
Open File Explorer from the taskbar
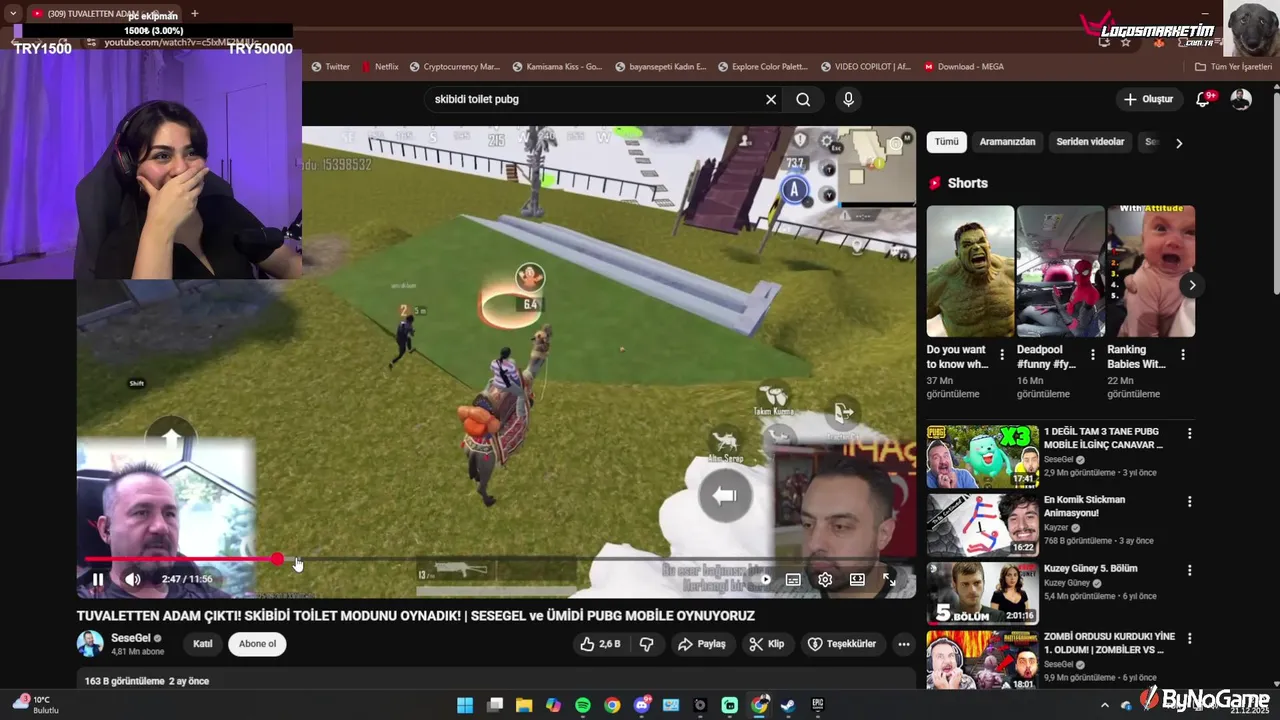click(x=524, y=705)
